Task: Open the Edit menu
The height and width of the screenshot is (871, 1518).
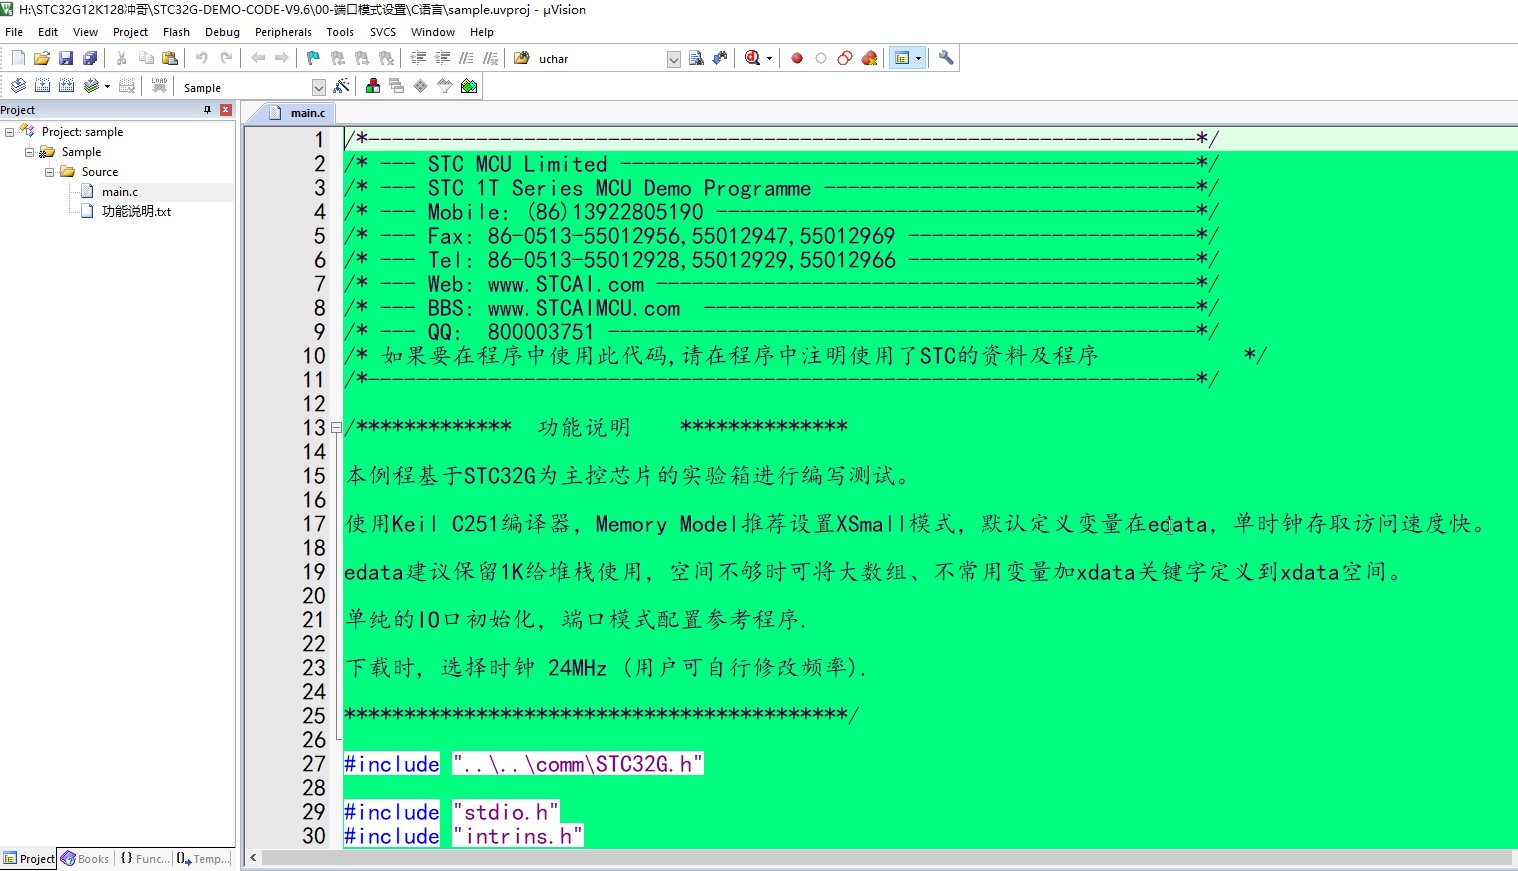Action: (x=48, y=32)
